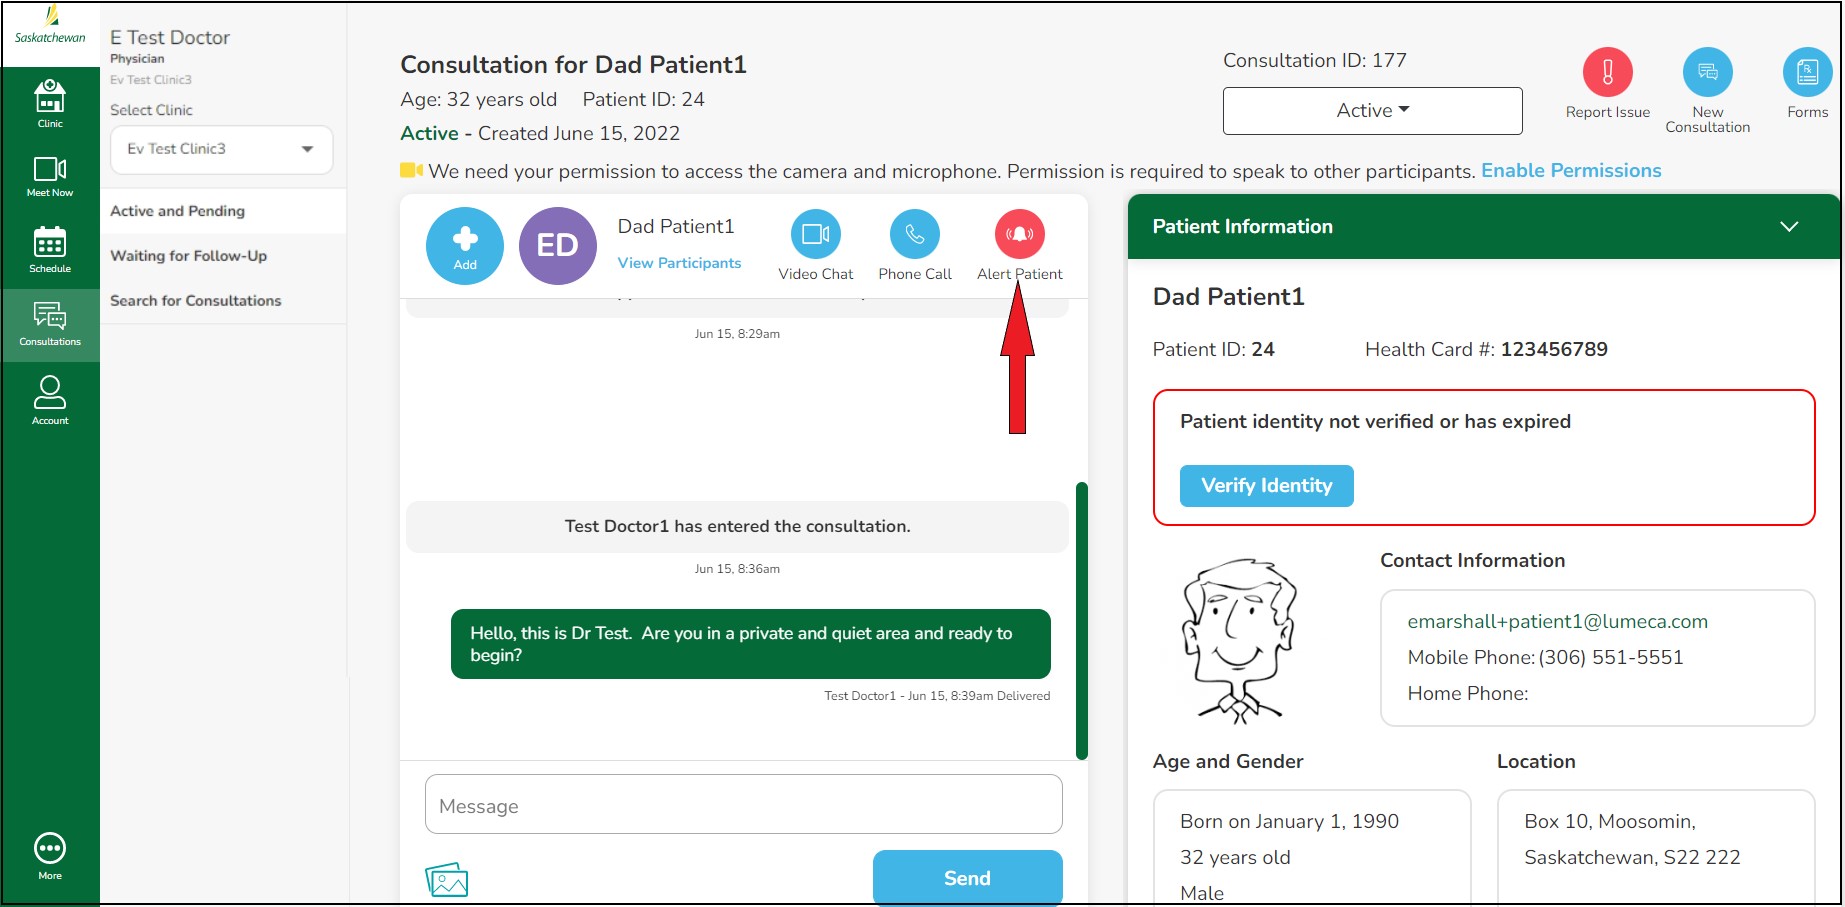
Task: Click the chat scrollbar
Action: pyautogui.click(x=1081, y=620)
